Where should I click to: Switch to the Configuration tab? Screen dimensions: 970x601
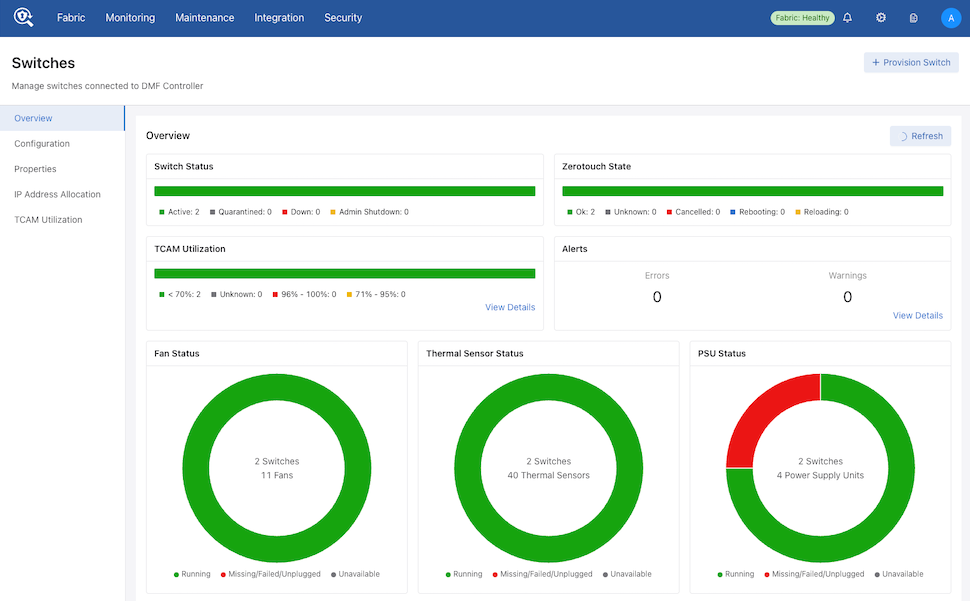(42, 144)
